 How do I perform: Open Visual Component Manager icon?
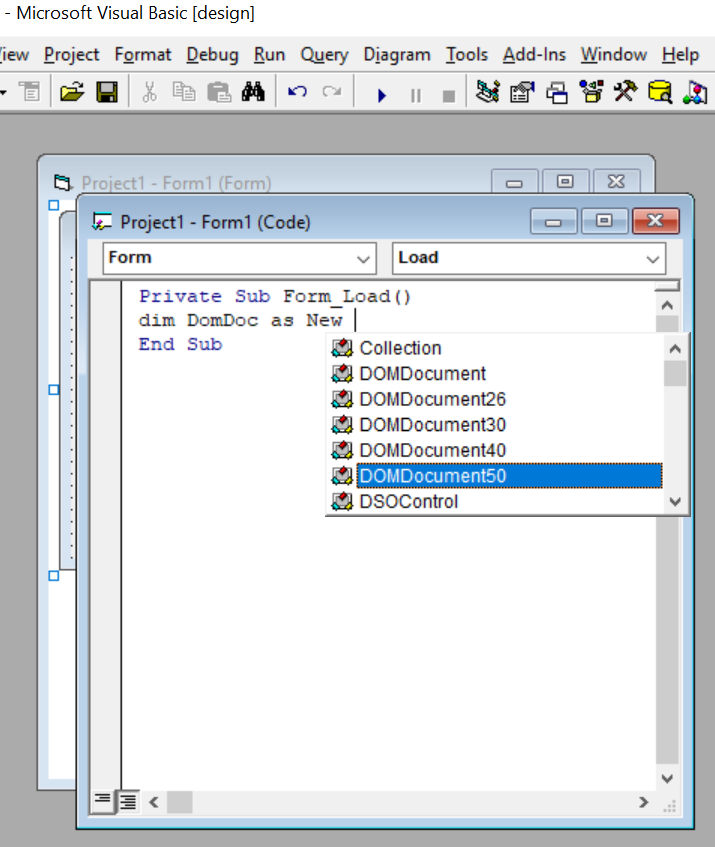pos(695,92)
